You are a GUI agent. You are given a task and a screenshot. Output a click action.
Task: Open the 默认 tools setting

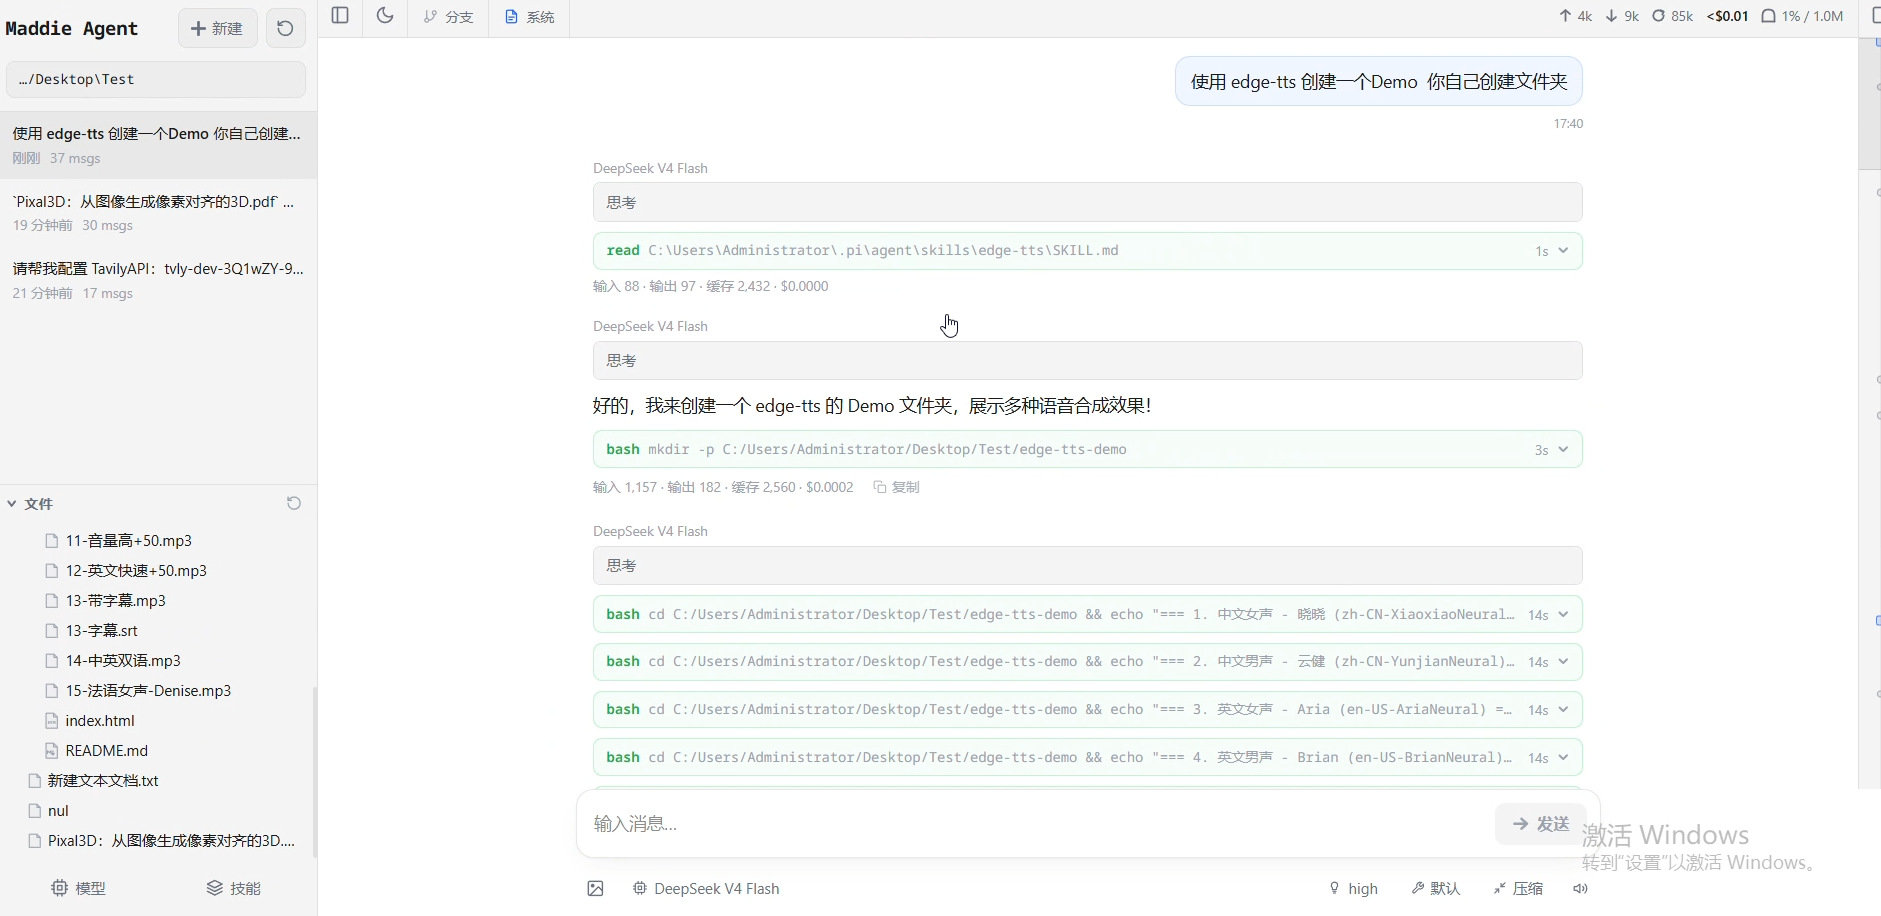pyautogui.click(x=1435, y=888)
